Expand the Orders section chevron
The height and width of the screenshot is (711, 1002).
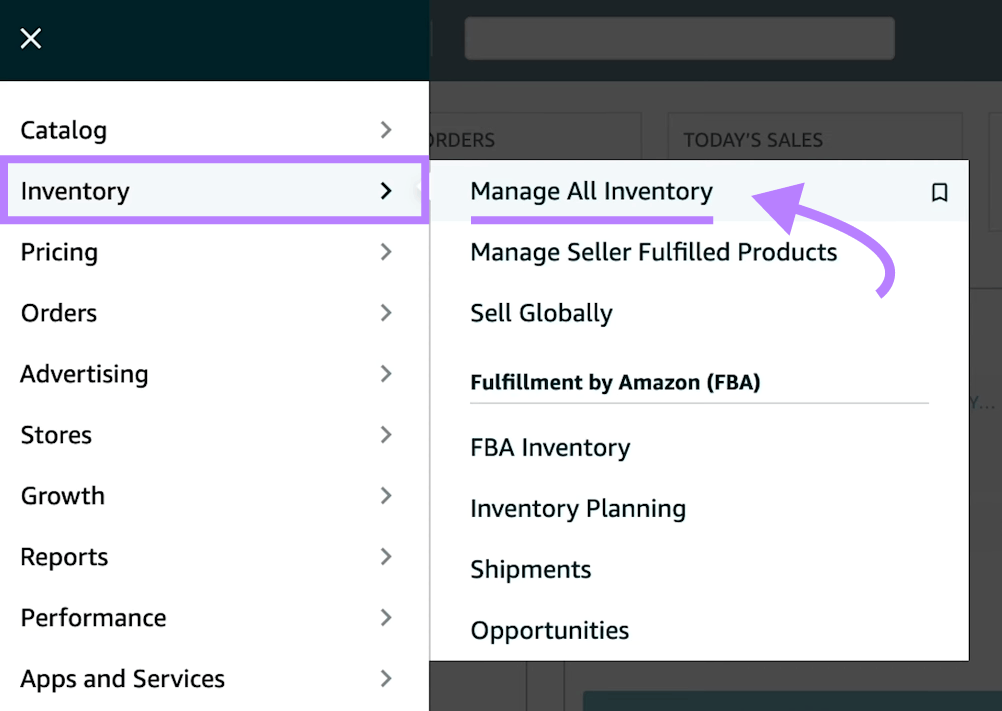pos(386,313)
